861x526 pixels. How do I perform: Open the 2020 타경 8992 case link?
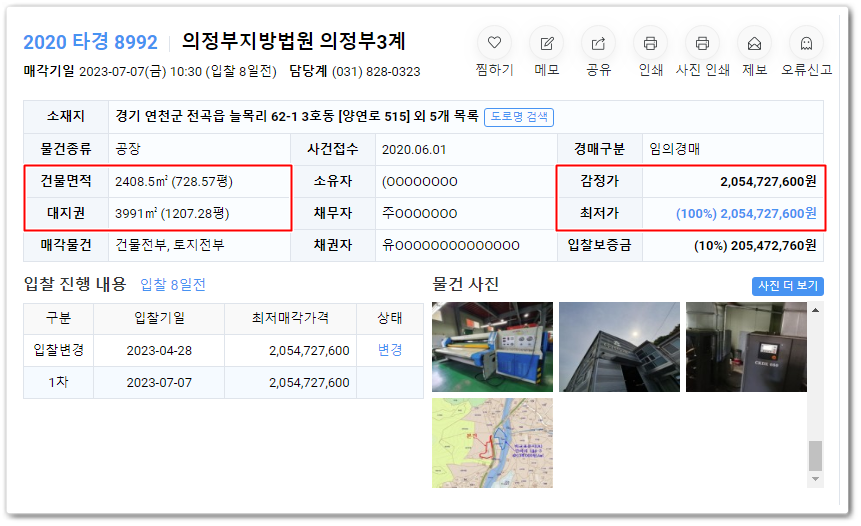90,42
